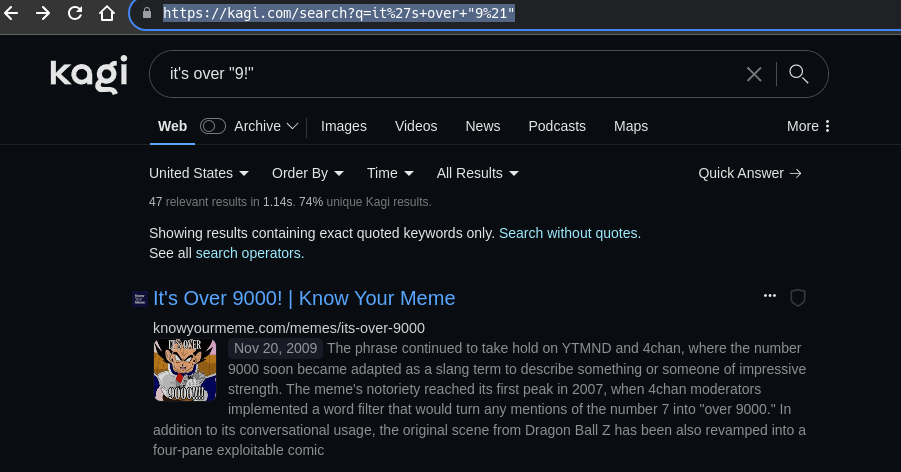Open the Time filter dropdown

[390, 173]
